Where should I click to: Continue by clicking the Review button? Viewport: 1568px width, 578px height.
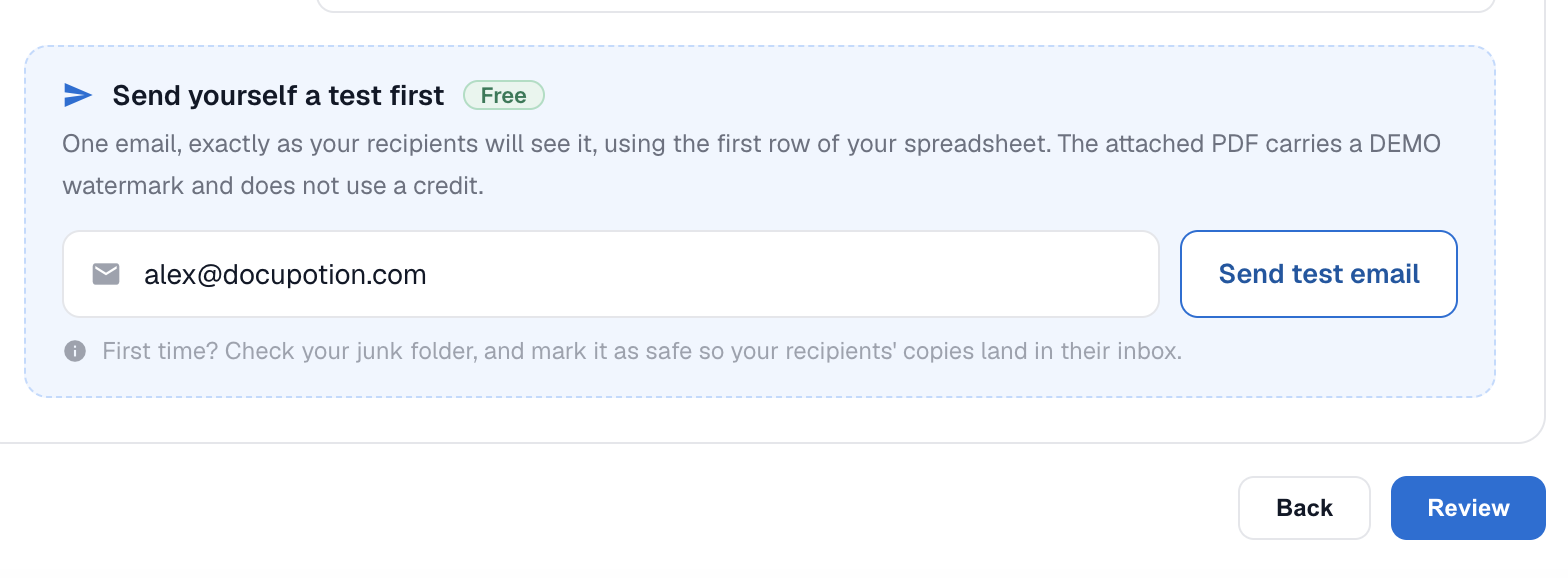click(1468, 508)
